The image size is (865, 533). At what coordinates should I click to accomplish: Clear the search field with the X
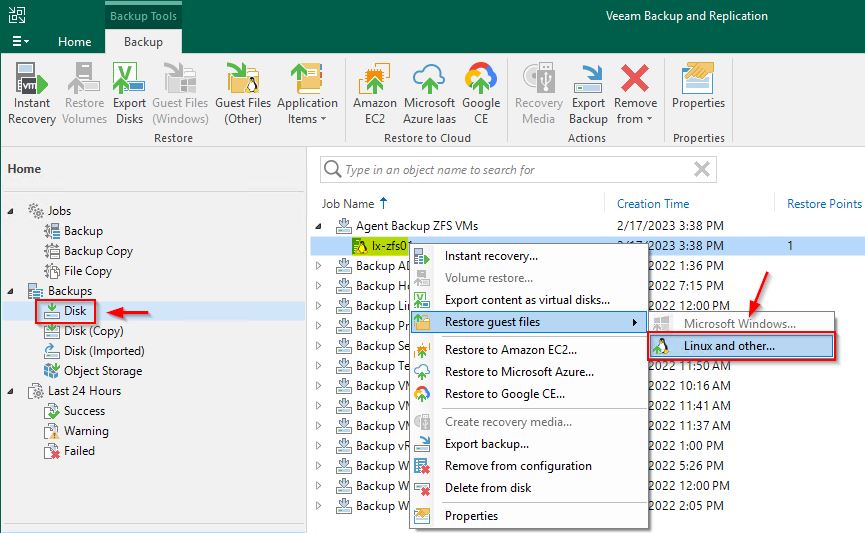click(702, 169)
